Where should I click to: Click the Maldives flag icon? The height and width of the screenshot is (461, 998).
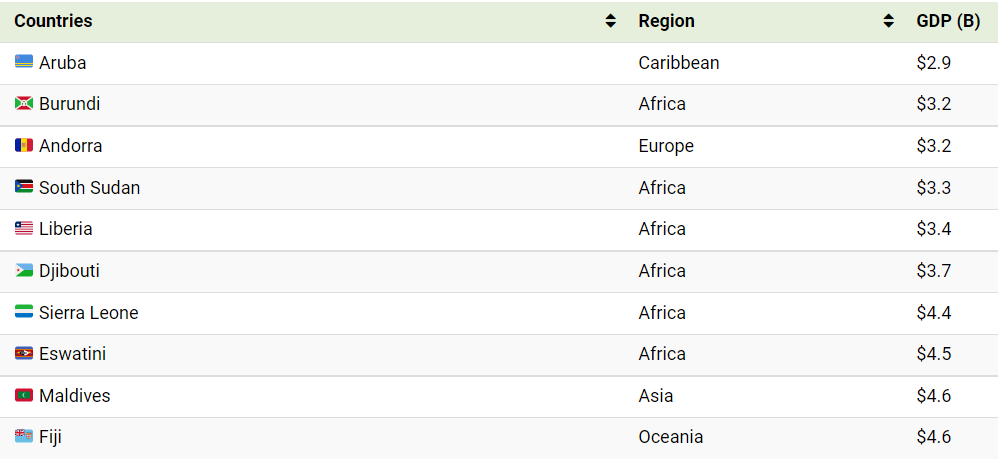coord(24,395)
